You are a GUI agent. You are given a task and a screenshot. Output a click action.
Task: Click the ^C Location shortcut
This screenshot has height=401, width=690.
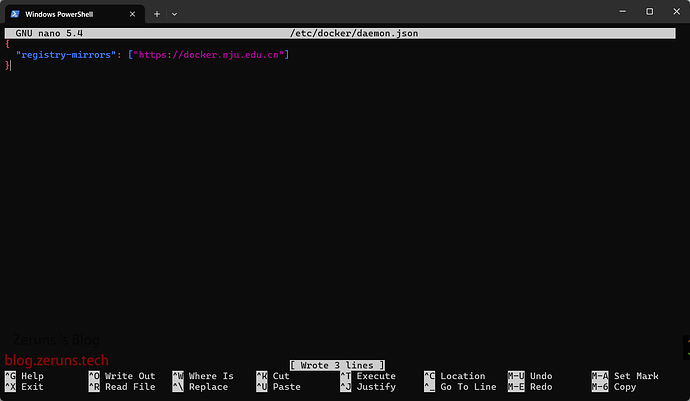455,376
